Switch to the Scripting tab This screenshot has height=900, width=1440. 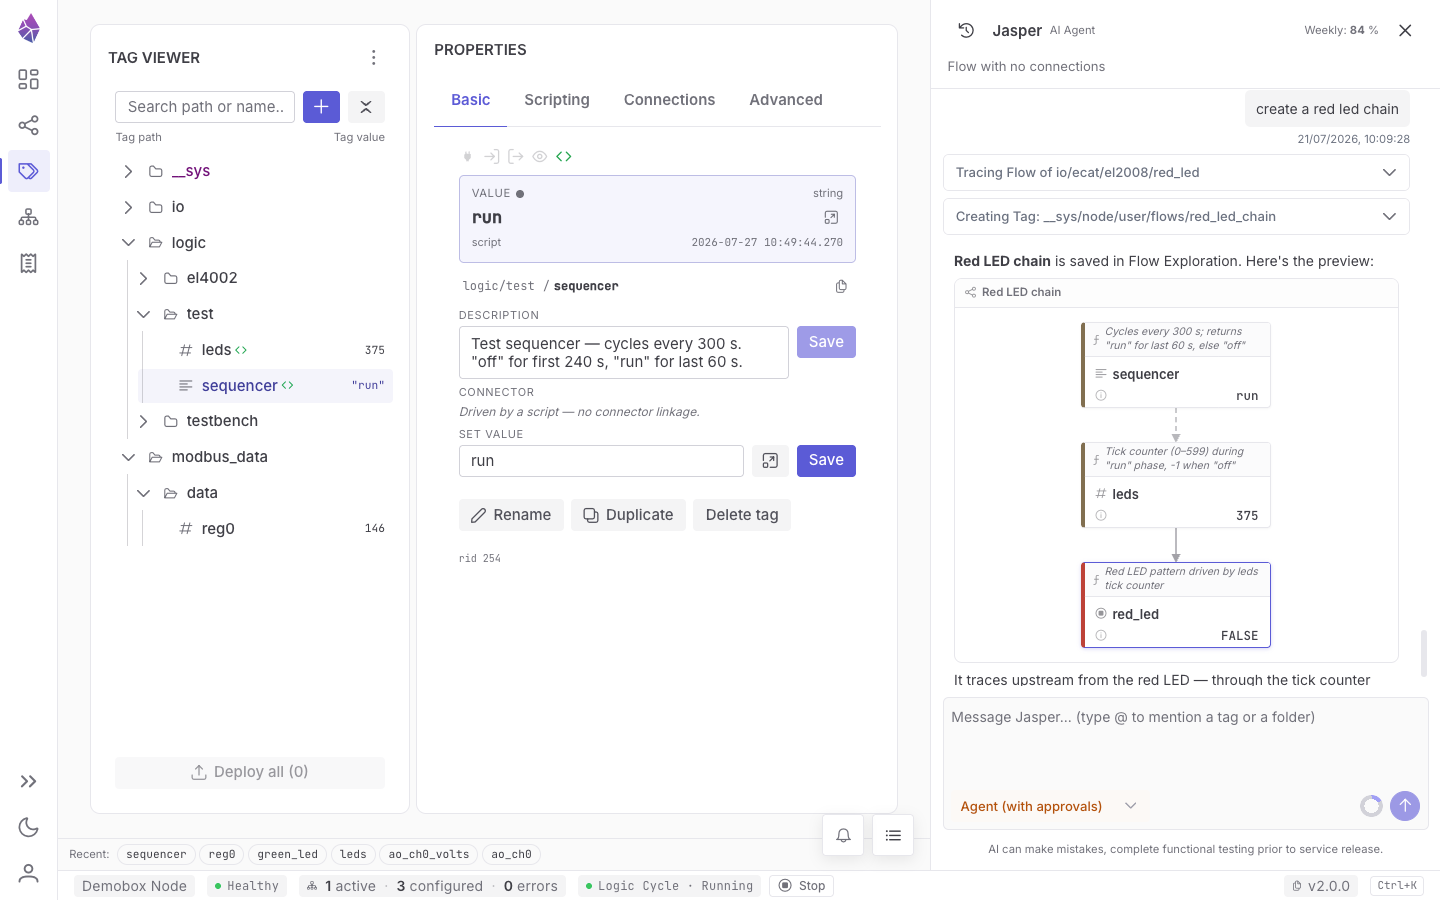tap(557, 100)
